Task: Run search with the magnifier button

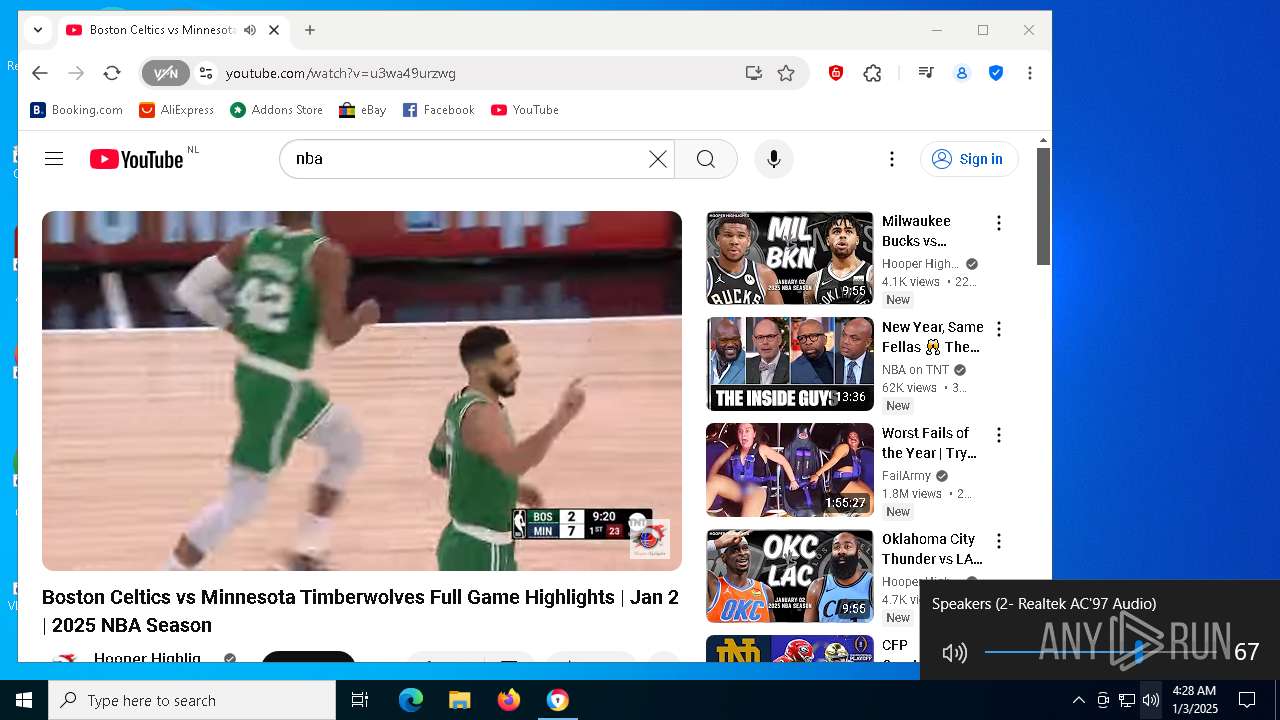Action: (x=705, y=159)
